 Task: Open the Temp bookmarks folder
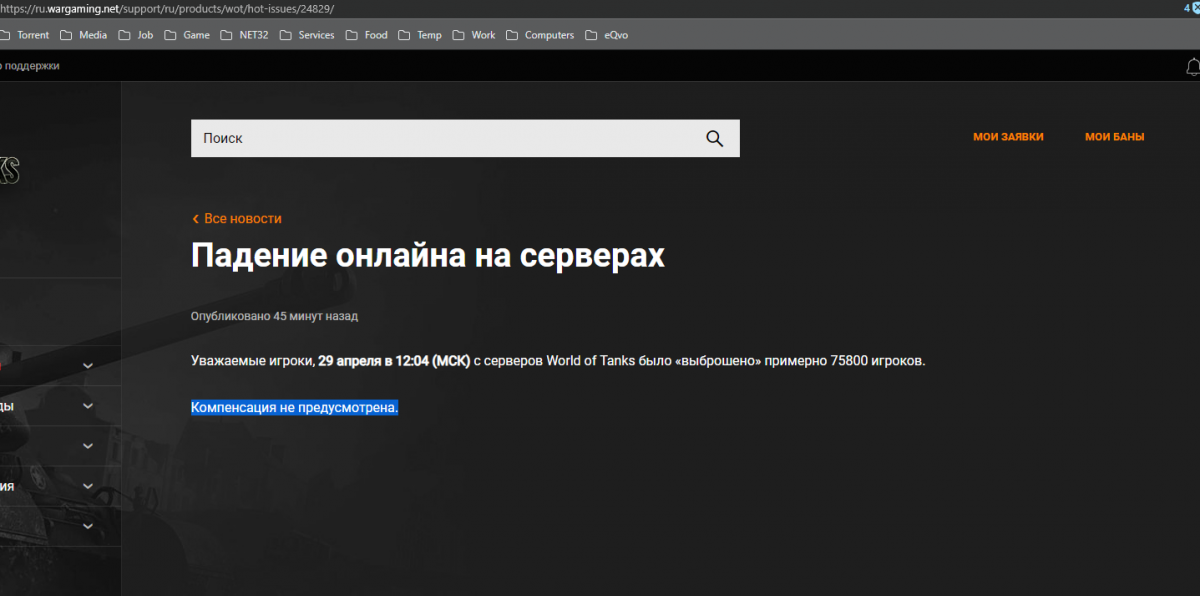420,35
